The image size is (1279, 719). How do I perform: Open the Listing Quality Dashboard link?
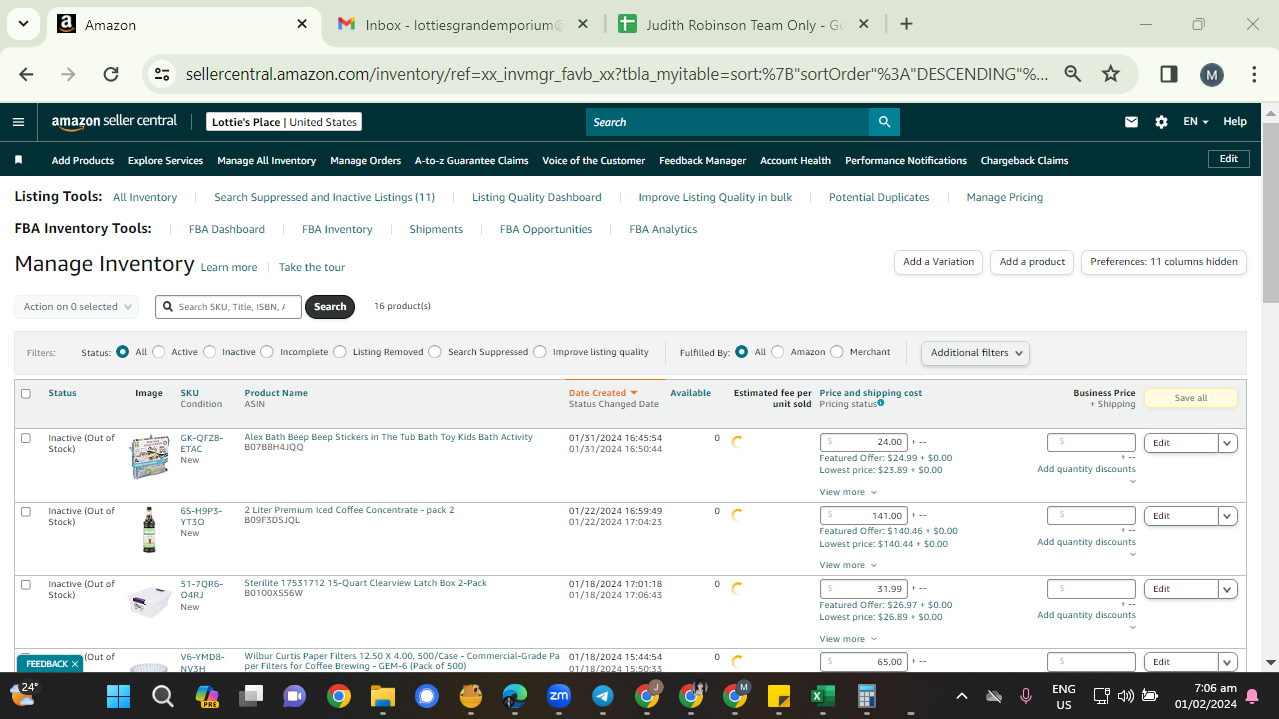(537, 197)
